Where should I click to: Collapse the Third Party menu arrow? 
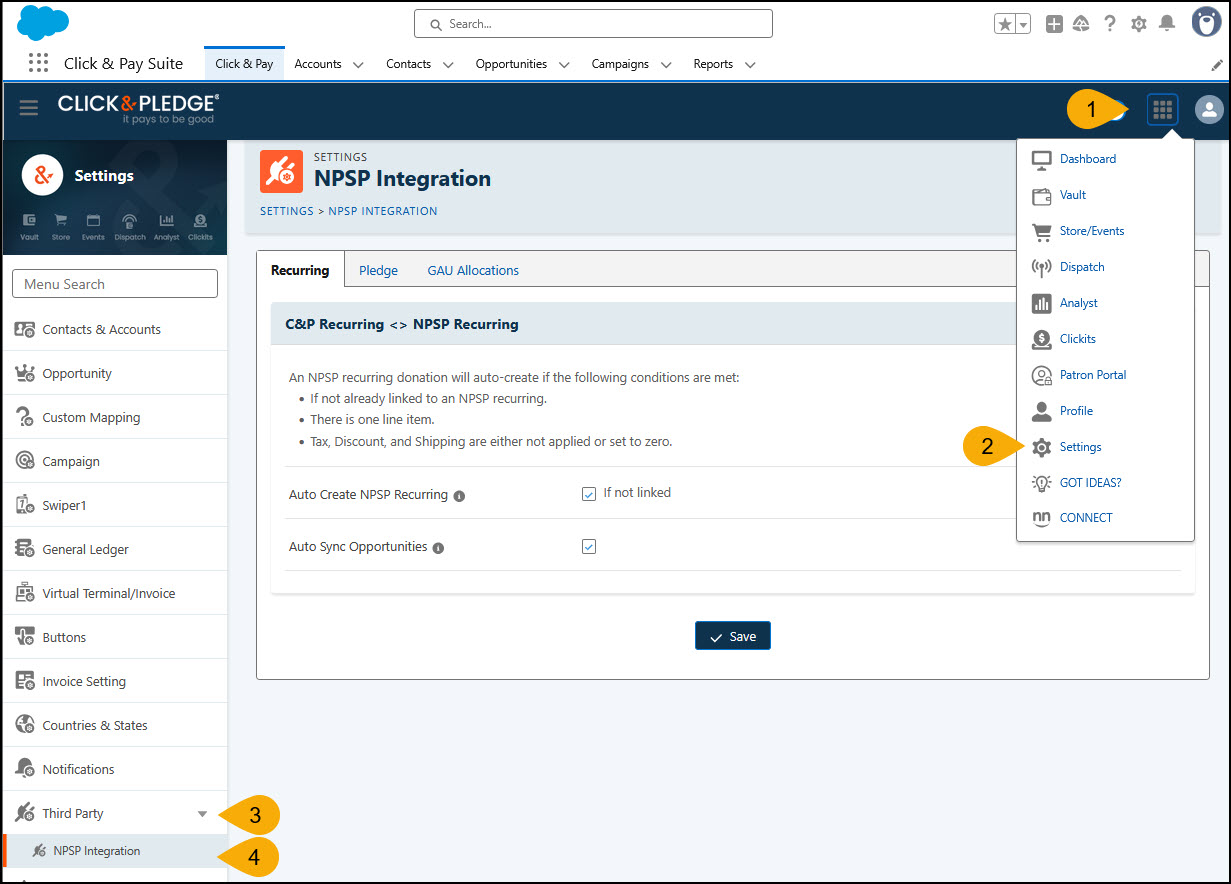pos(202,814)
